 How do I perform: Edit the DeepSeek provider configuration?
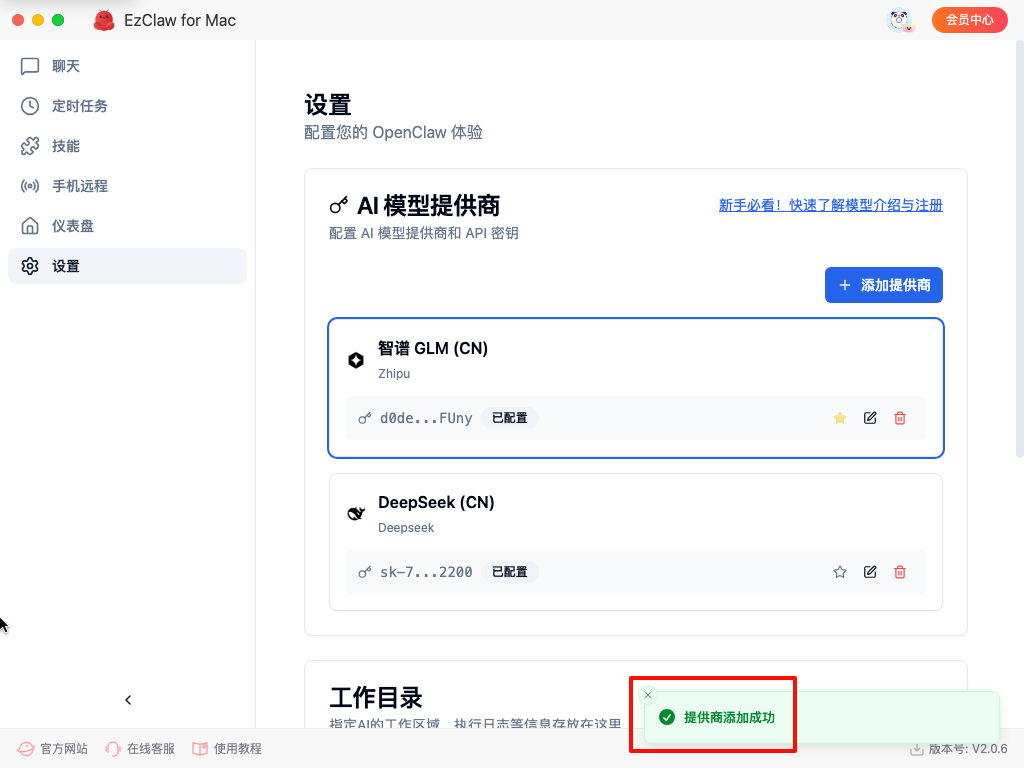click(870, 572)
